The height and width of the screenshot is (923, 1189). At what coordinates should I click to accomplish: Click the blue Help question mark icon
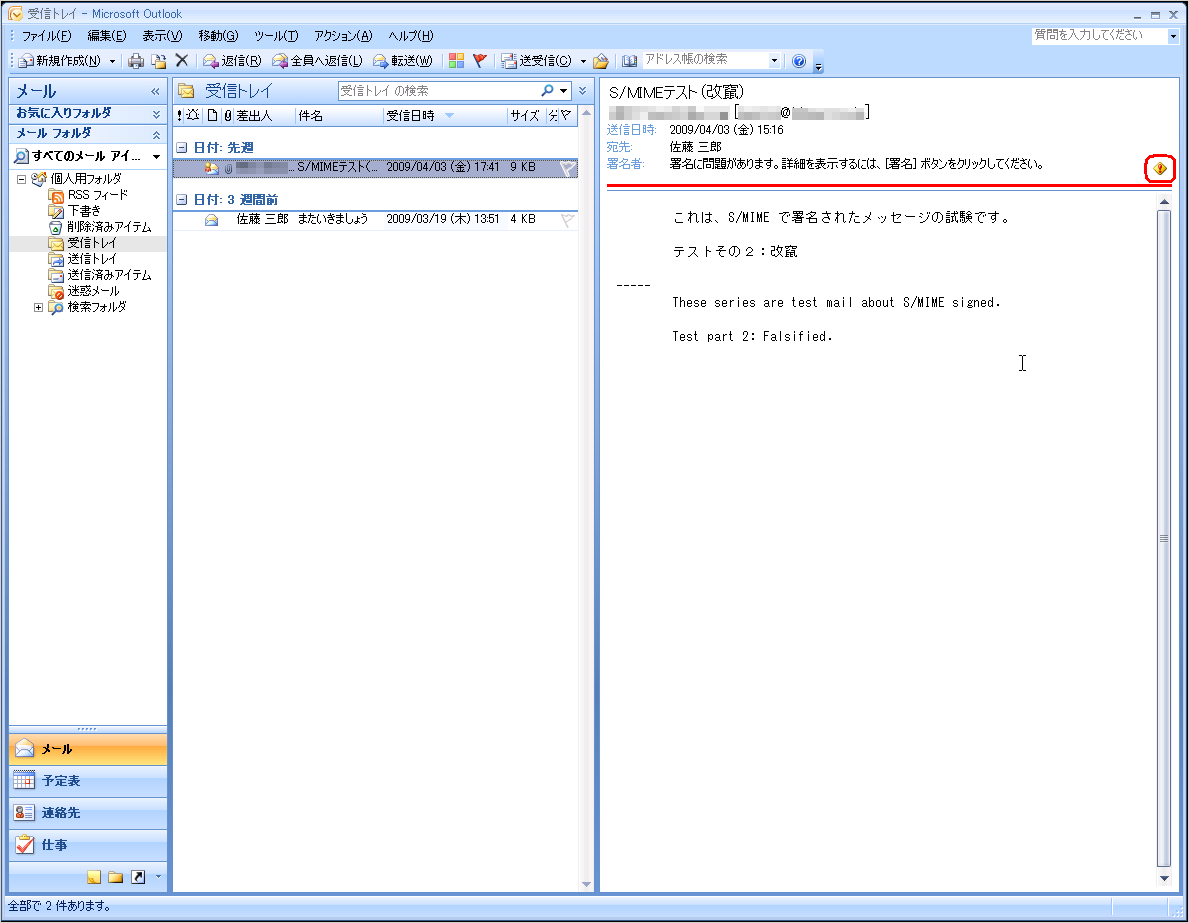798,61
